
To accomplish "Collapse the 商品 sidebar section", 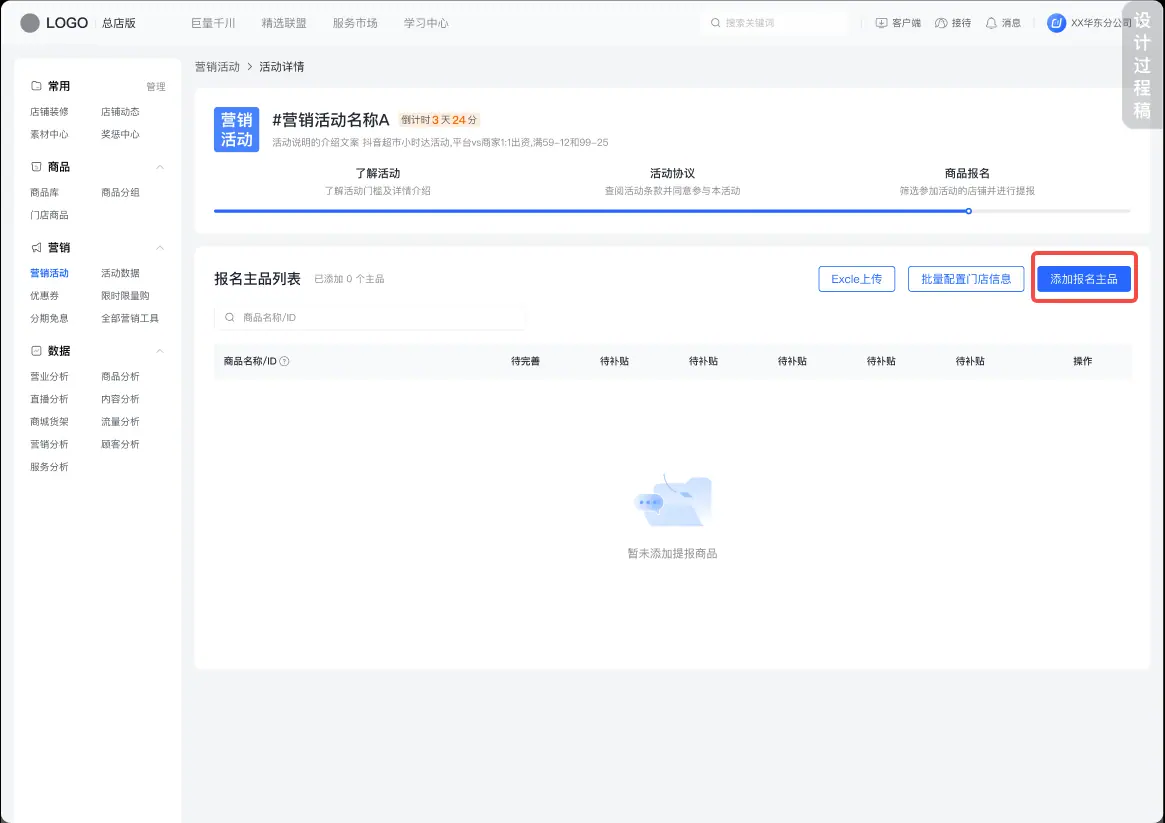I will (x=160, y=167).
